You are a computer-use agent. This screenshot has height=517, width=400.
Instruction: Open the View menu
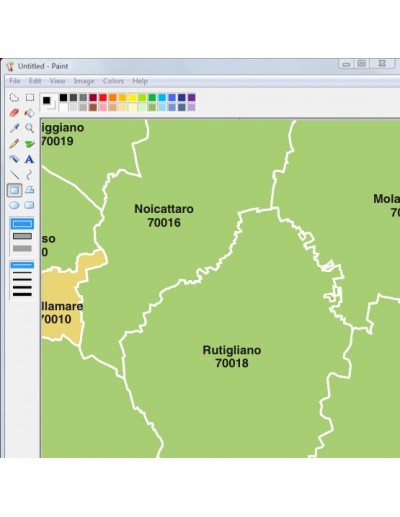pyautogui.click(x=57, y=81)
